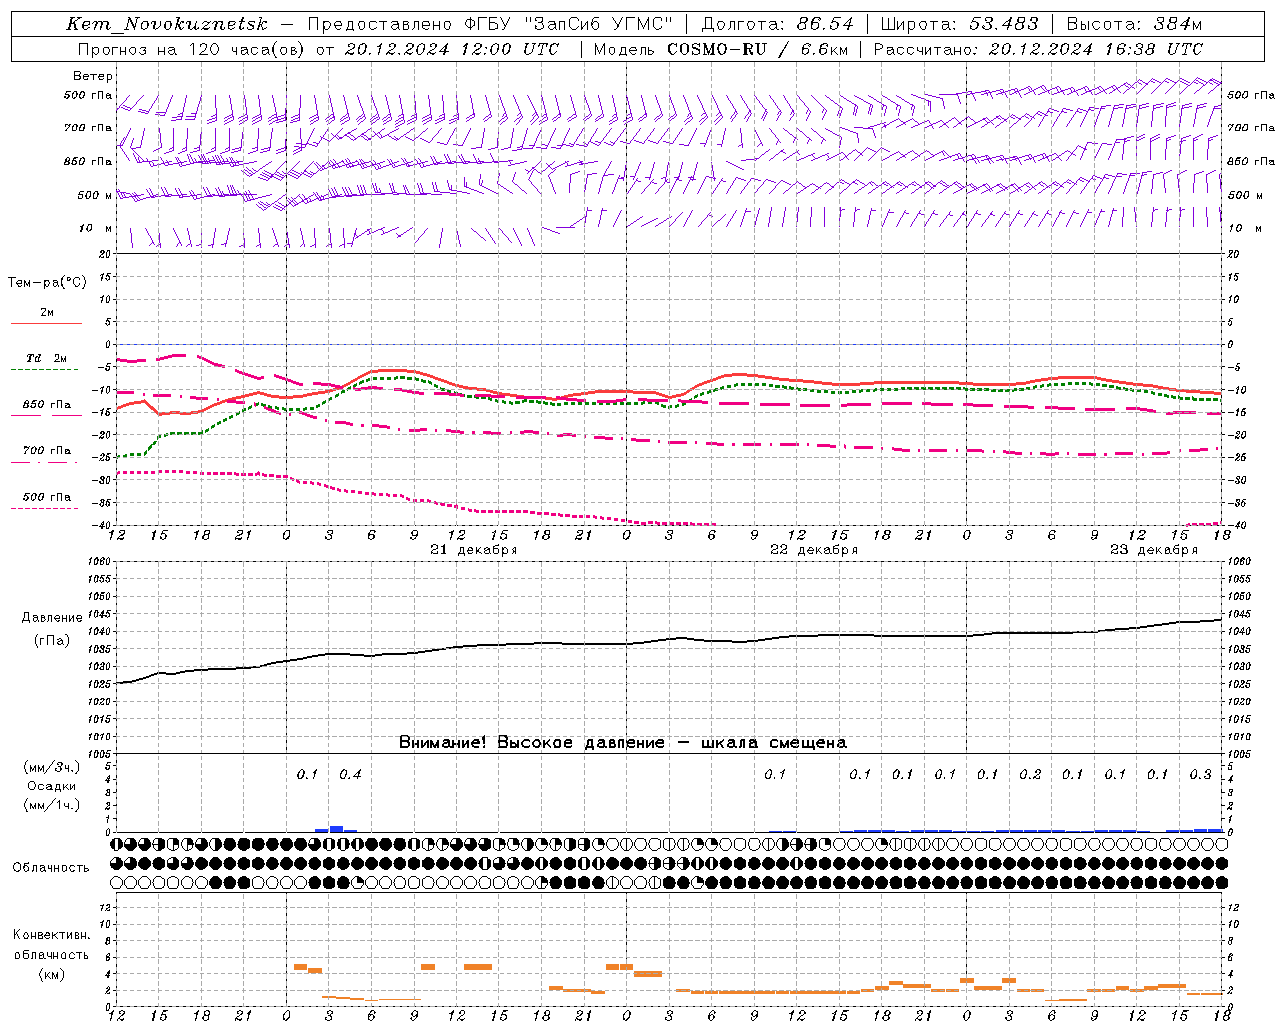Click the latitude value Широта: 53.483
Viewport: 1280px width, 1024px height.
coord(960,24)
